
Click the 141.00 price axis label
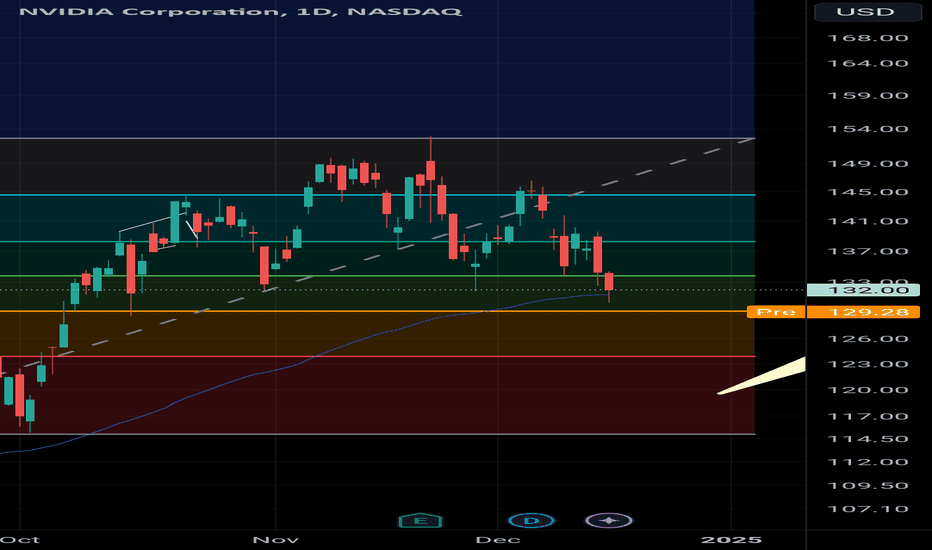click(x=868, y=221)
